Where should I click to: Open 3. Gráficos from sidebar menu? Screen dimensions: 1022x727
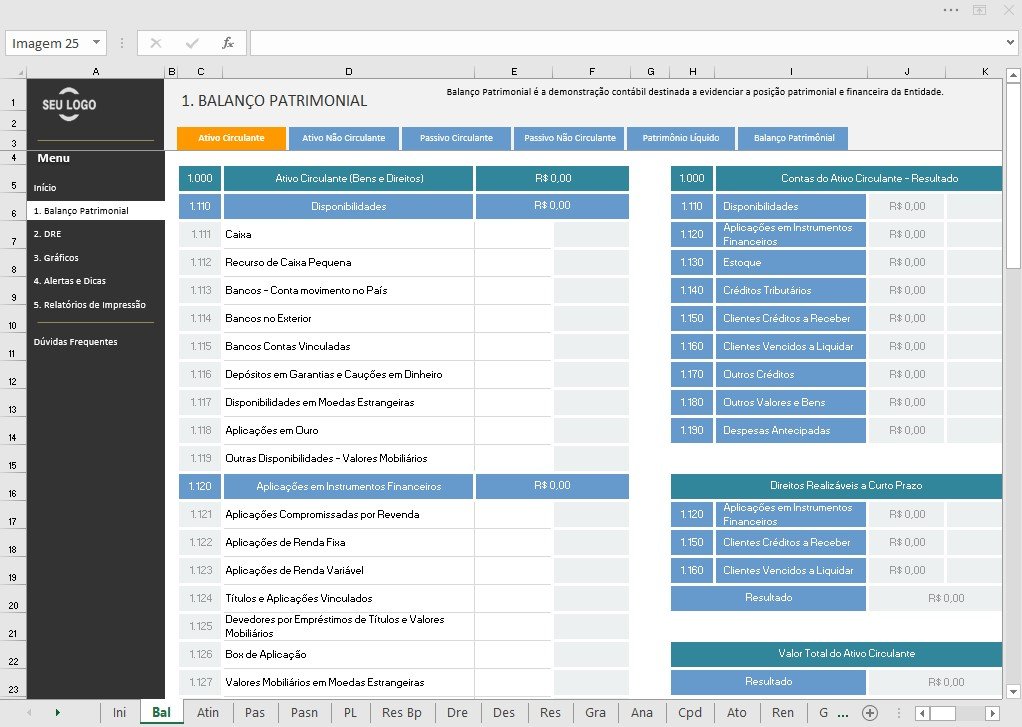pos(56,258)
